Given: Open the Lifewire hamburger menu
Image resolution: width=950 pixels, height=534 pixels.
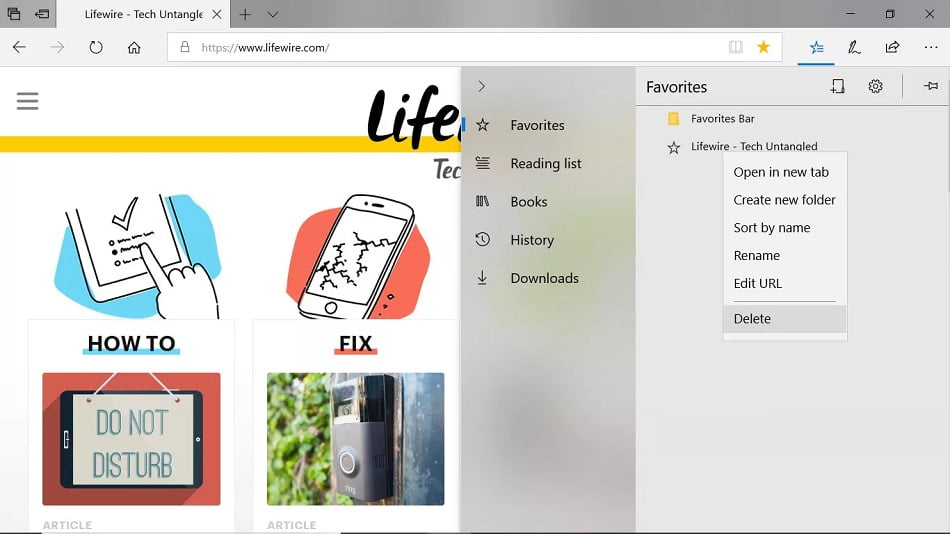Looking at the screenshot, I should tap(27, 101).
